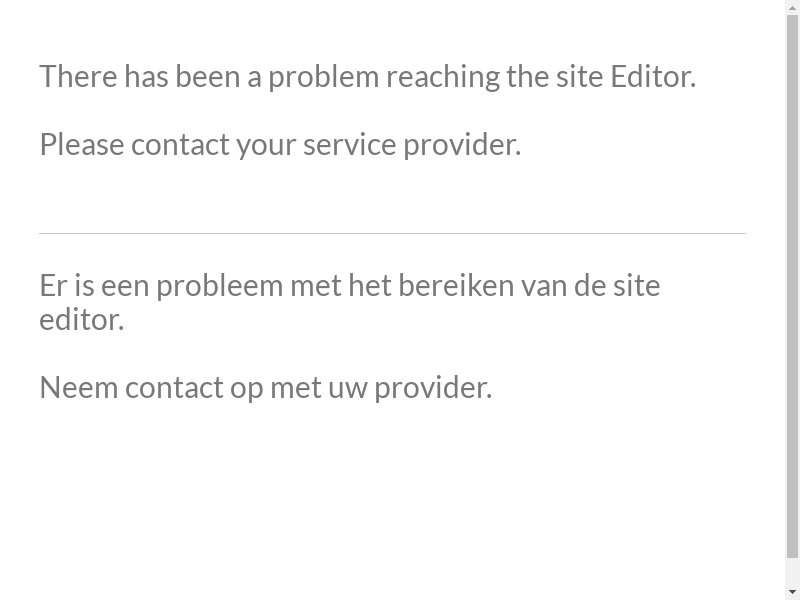Click the word "probleem" in the Dutch message
This screenshot has height=600, width=800.
click(x=219, y=286)
